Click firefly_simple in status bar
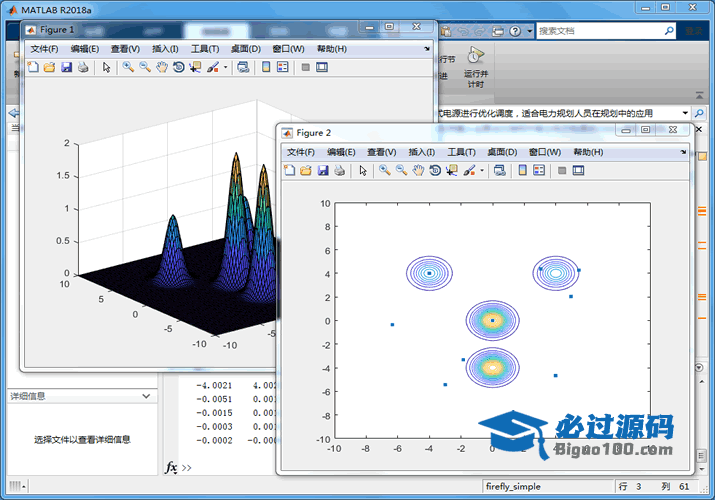This screenshot has height=500, width=715. click(x=513, y=487)
